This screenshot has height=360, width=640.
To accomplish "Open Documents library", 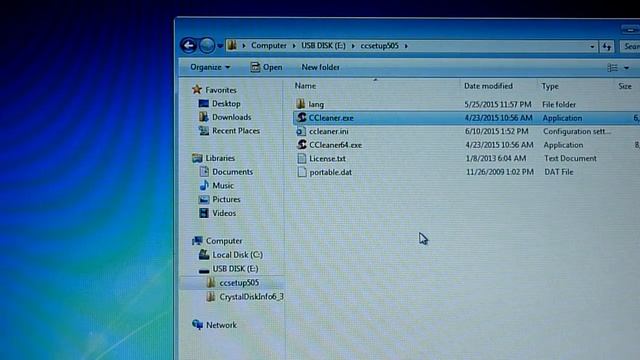I will [232, 172].
